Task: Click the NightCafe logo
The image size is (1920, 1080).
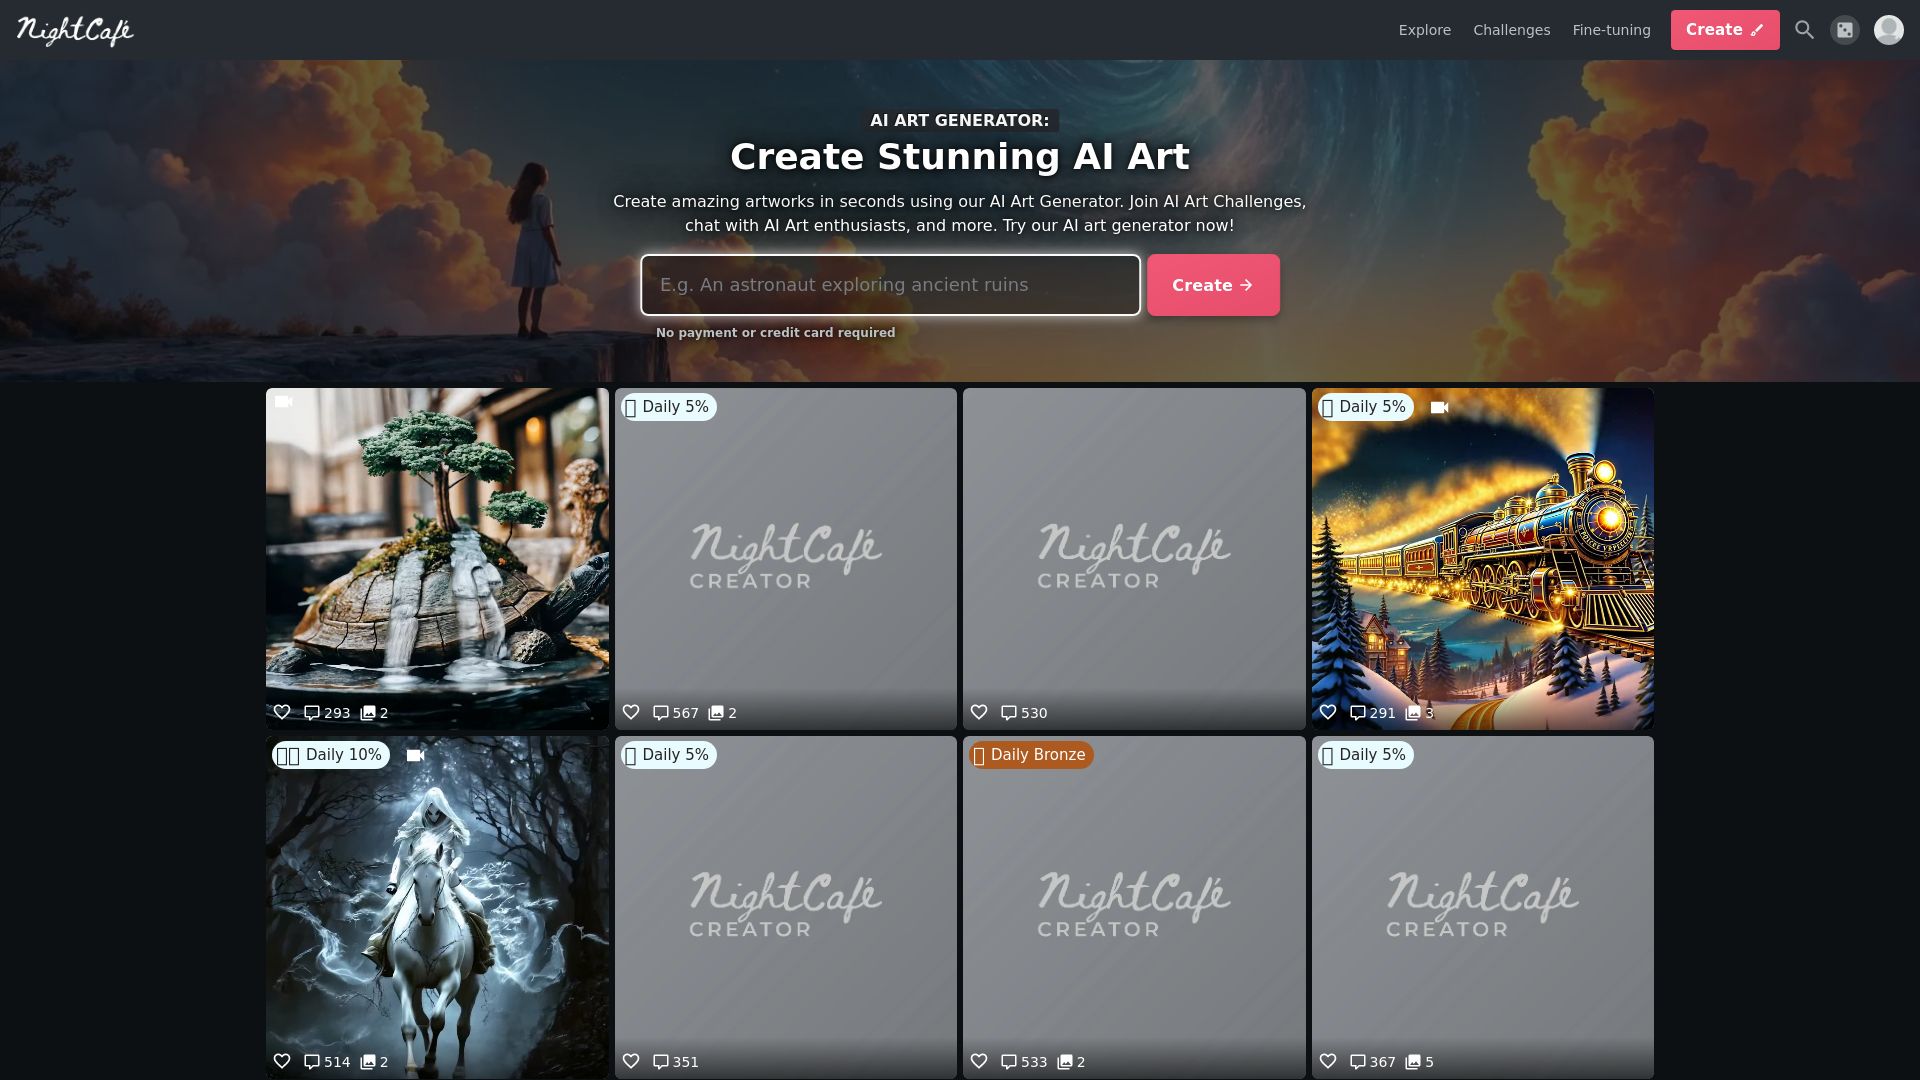Action: [x=75, y=30]
